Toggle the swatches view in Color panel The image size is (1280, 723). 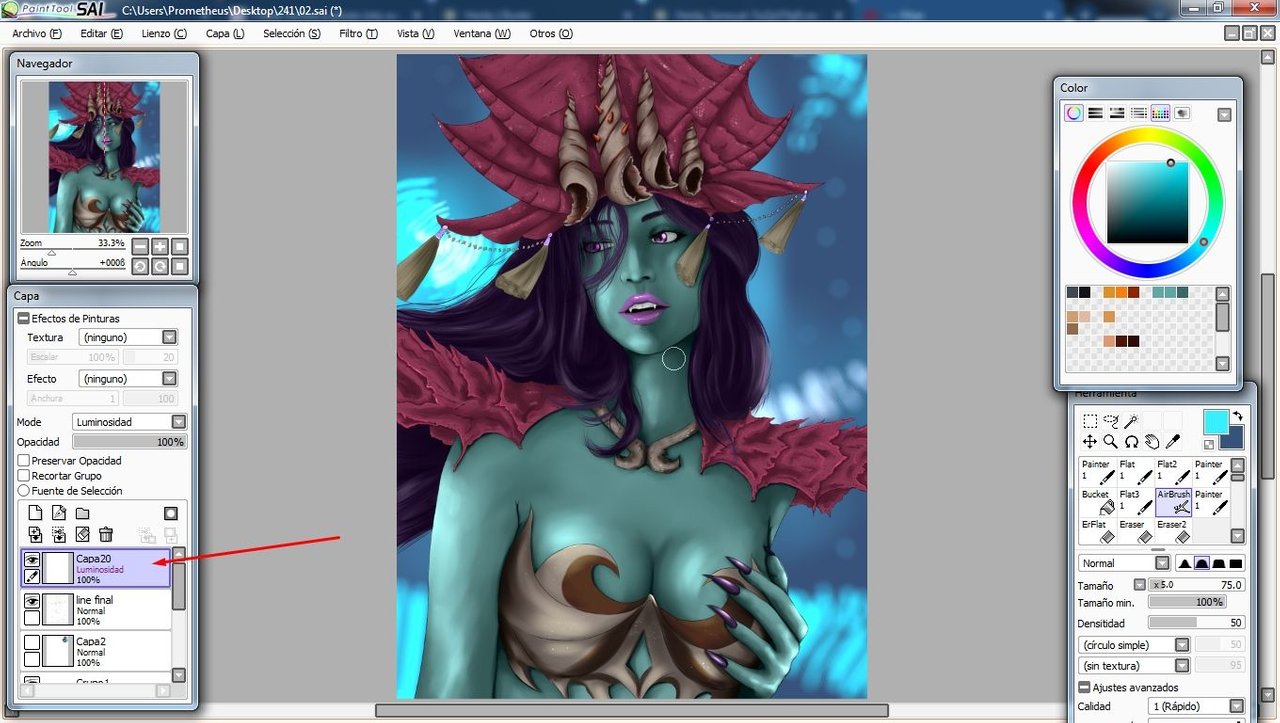click(x=1160, y=113)
